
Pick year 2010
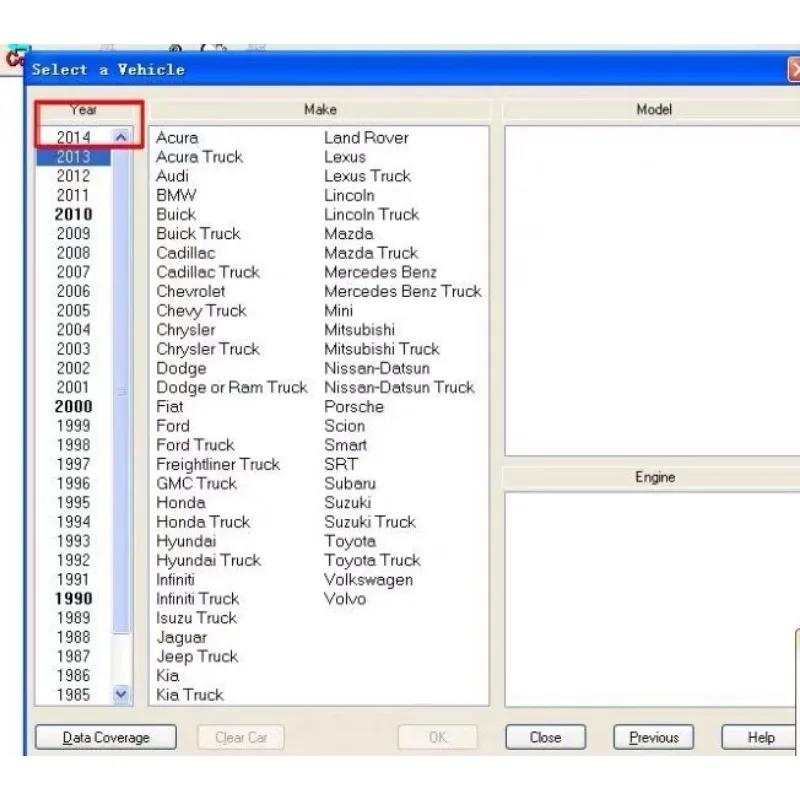(73, 214)
